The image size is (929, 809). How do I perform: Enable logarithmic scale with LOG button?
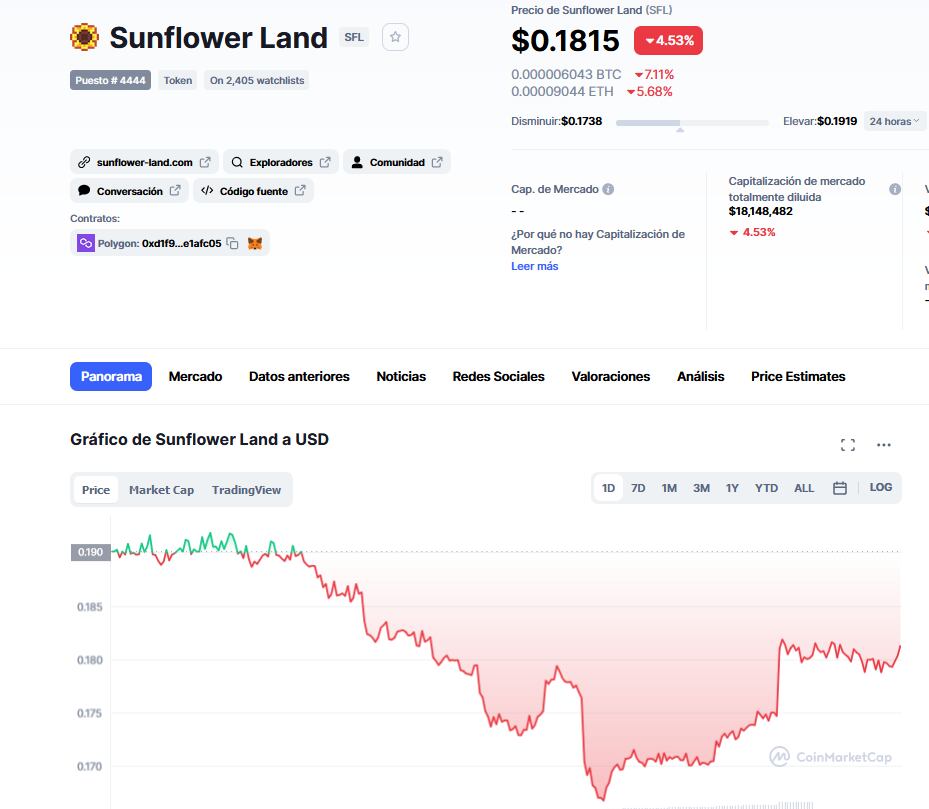point(880,487)
